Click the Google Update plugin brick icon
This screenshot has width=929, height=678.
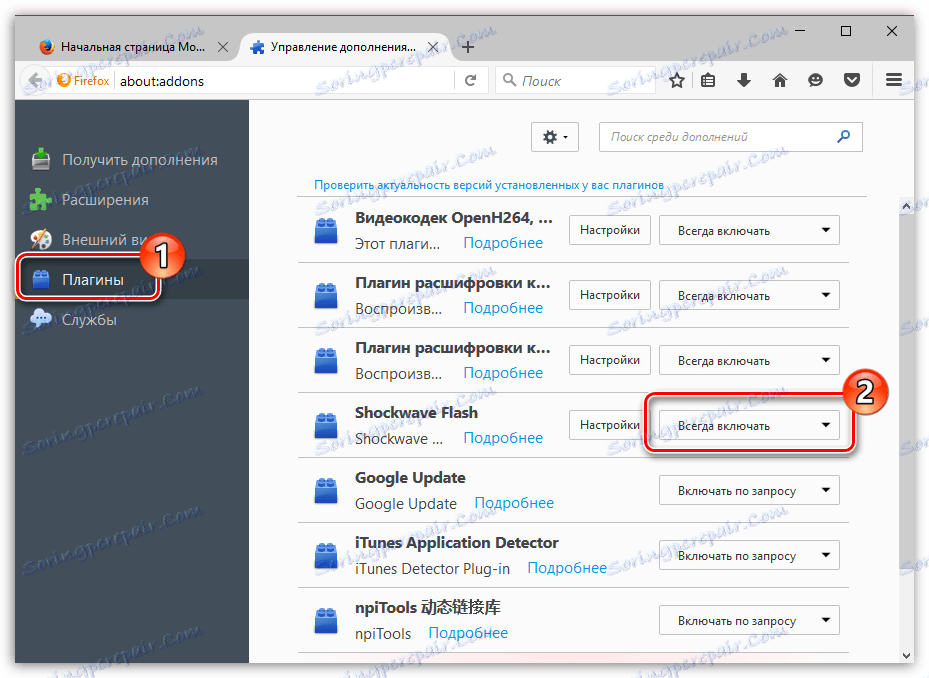pos(326,491)
